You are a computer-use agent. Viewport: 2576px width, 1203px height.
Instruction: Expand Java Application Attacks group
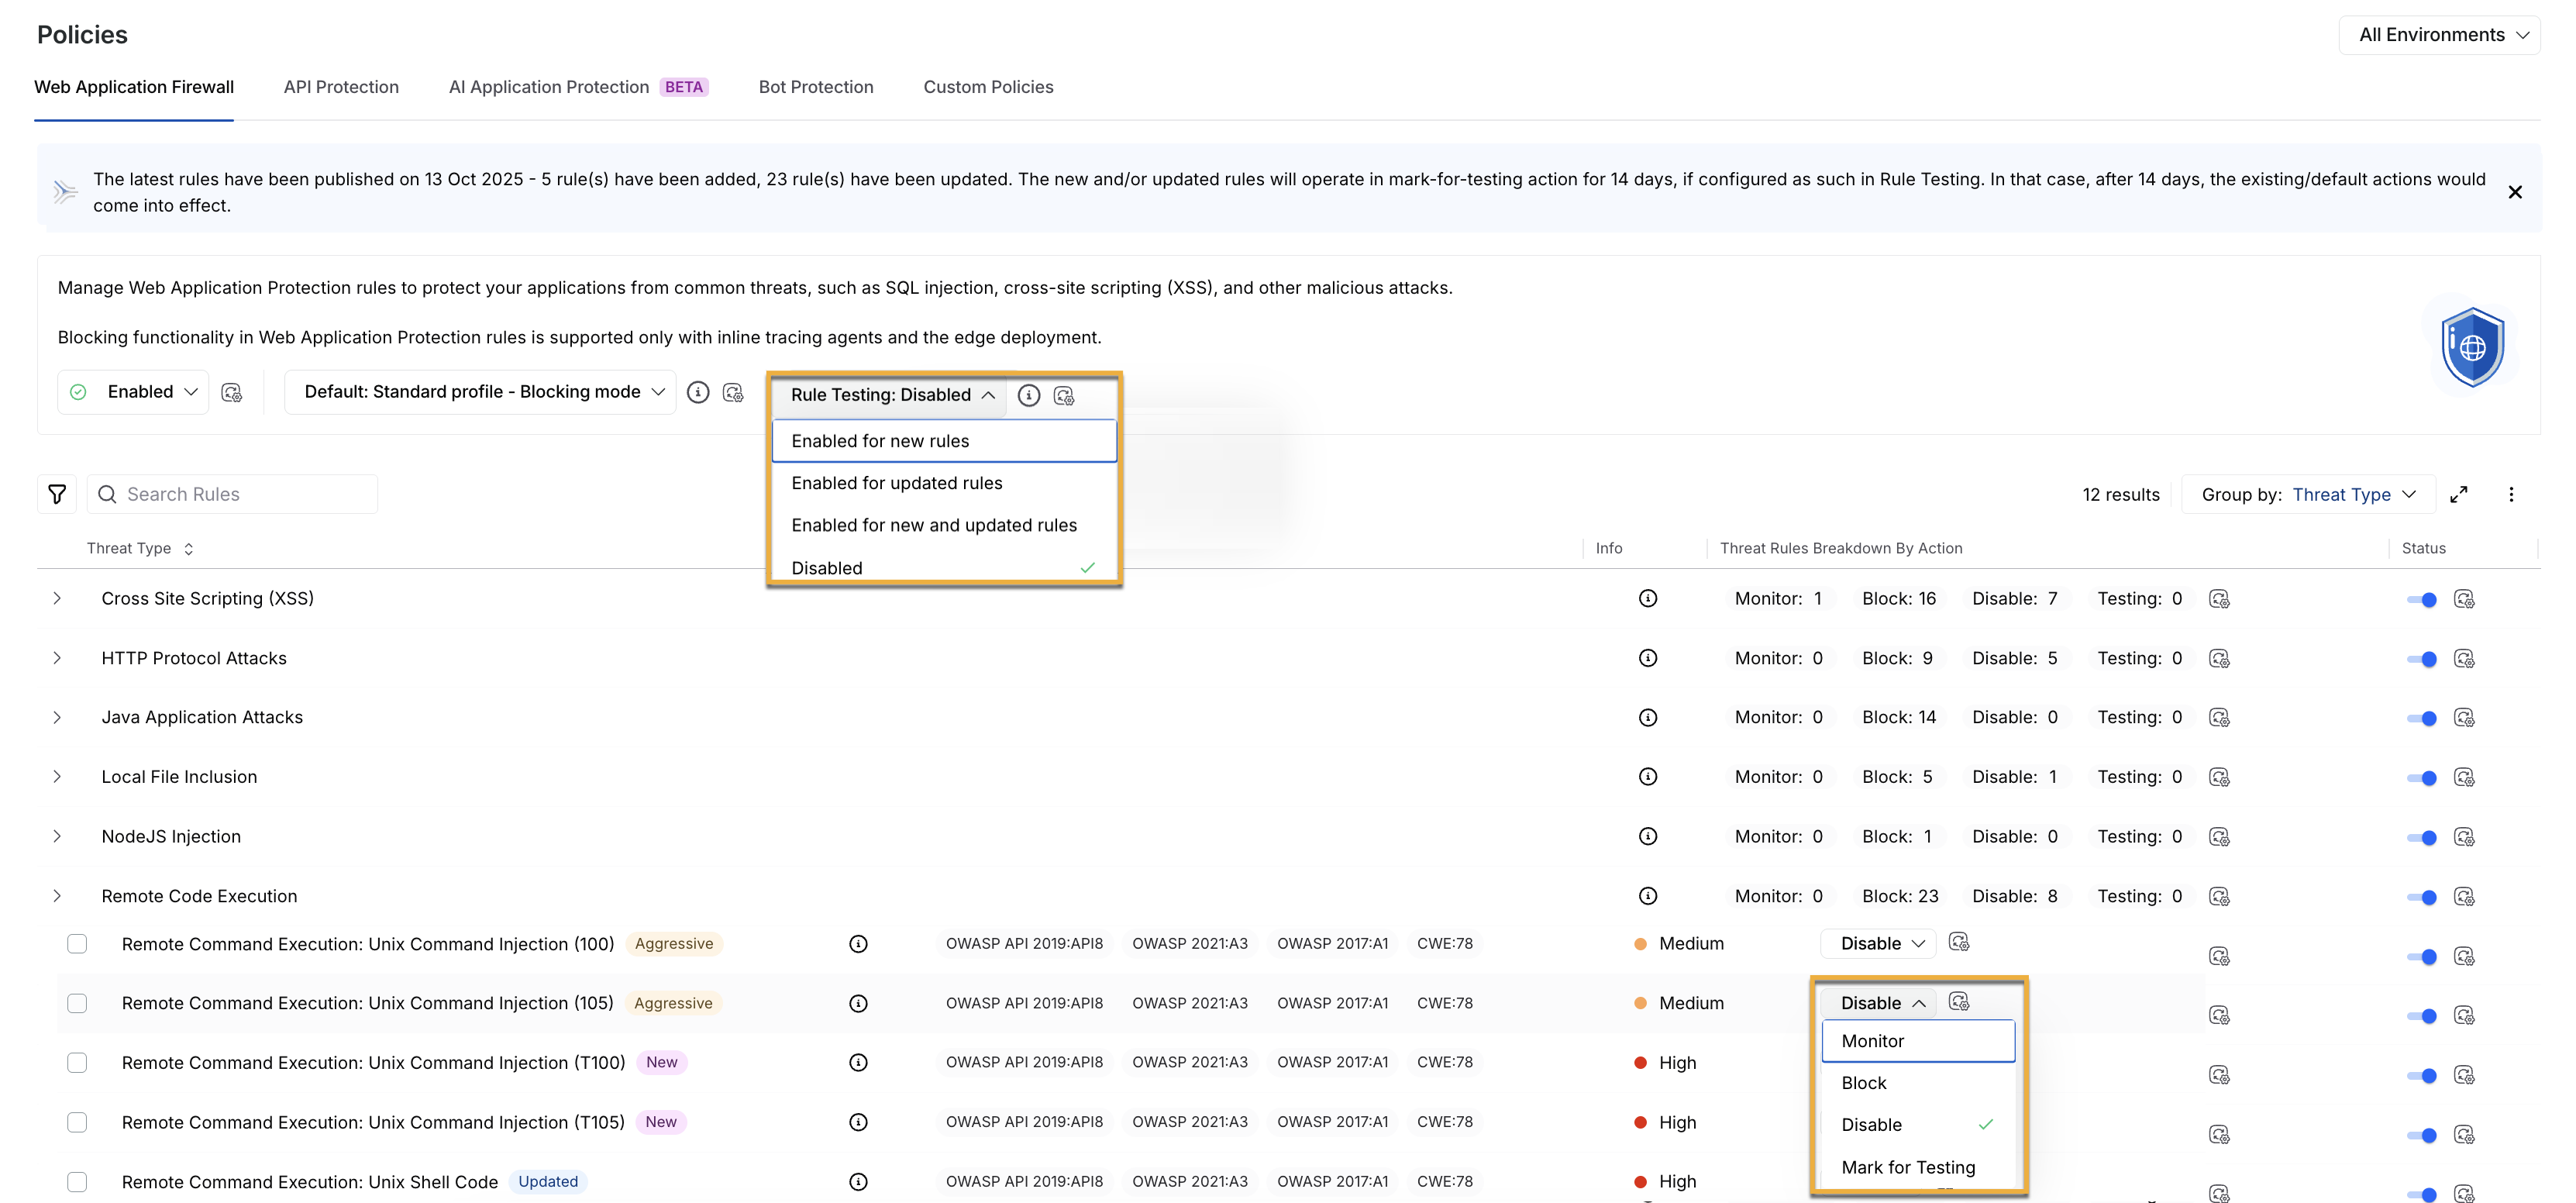[57, 717]
